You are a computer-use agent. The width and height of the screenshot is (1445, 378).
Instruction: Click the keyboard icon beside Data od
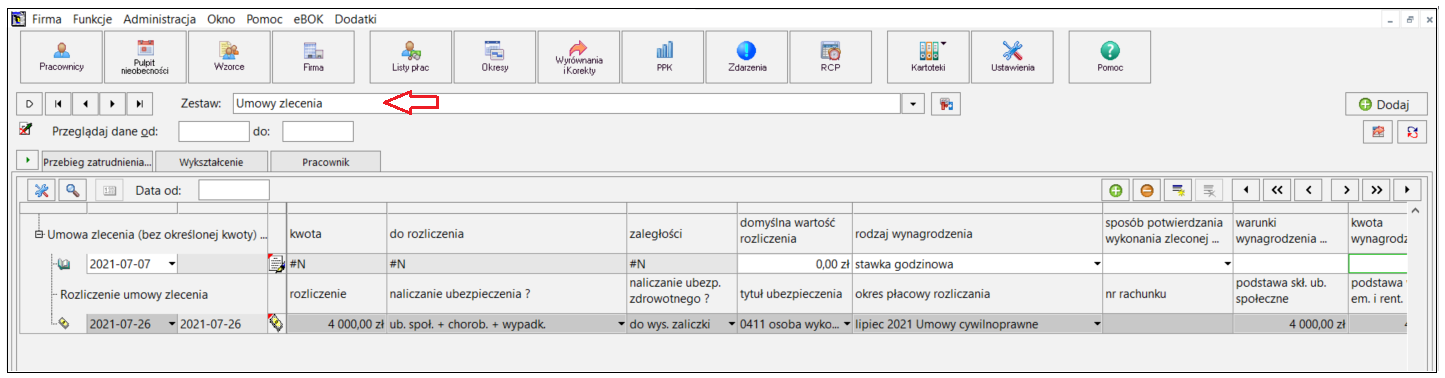tap(110, 189)
